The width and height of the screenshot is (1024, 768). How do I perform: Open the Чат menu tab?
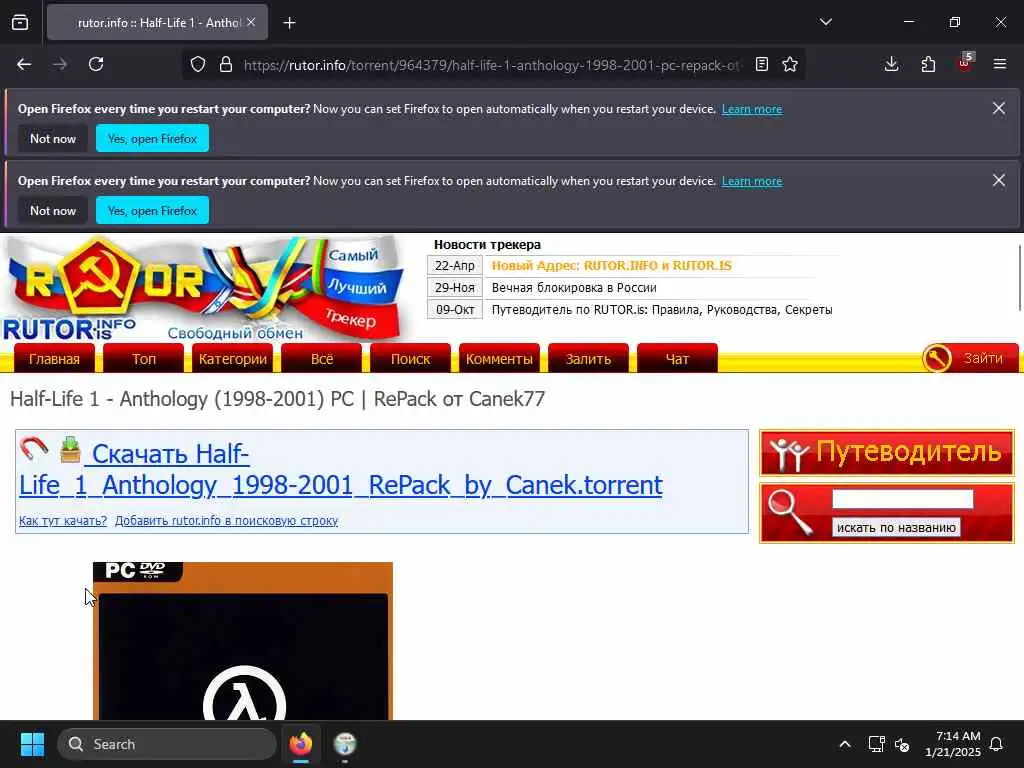coord(677,359)
